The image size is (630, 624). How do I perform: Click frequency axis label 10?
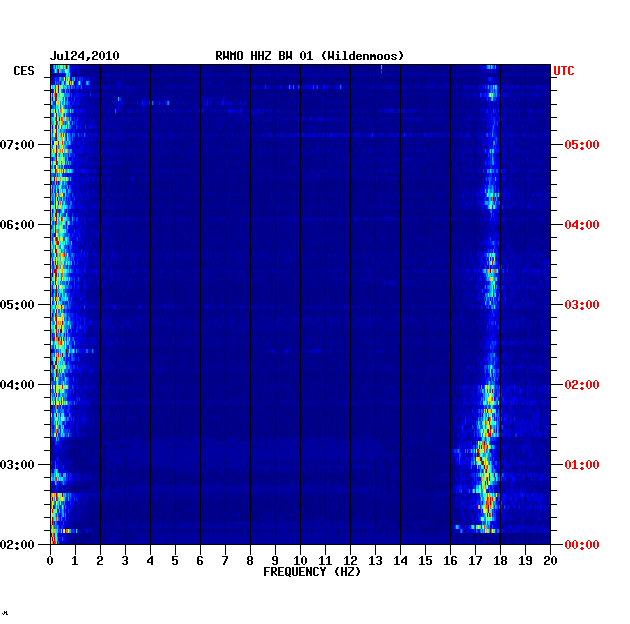coord(300,561)
